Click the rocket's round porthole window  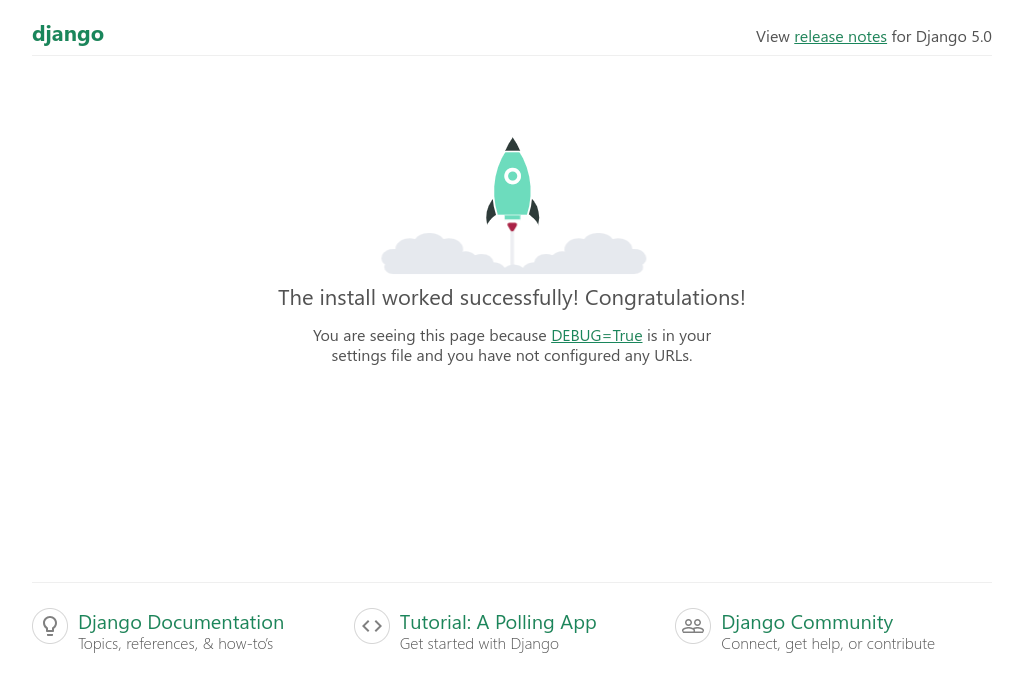pos(512,176)
